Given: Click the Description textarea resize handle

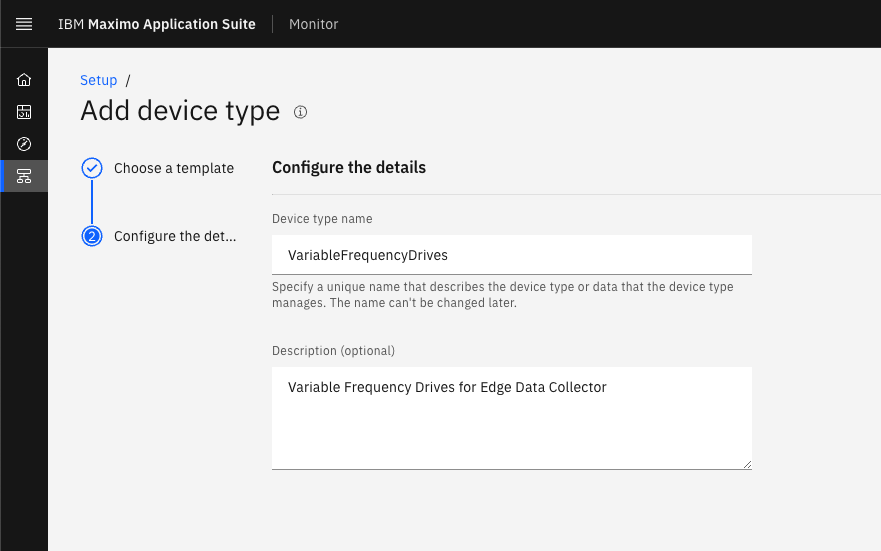Looking at the screenshot, I should click(x=747, y=464).
